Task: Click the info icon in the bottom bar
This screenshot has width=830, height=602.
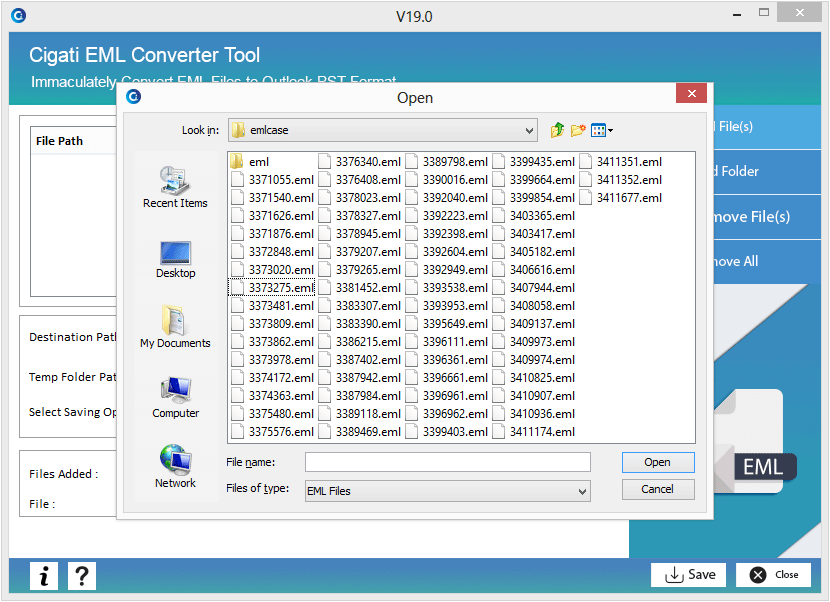Action: click(44, 576)
